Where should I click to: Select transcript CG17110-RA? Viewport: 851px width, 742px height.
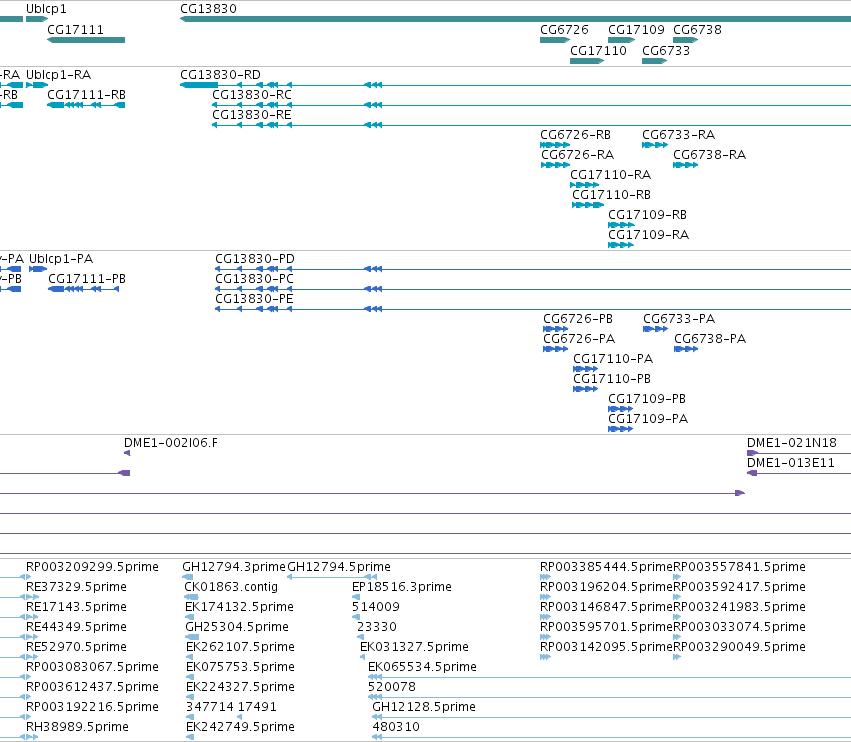[585, 185]
